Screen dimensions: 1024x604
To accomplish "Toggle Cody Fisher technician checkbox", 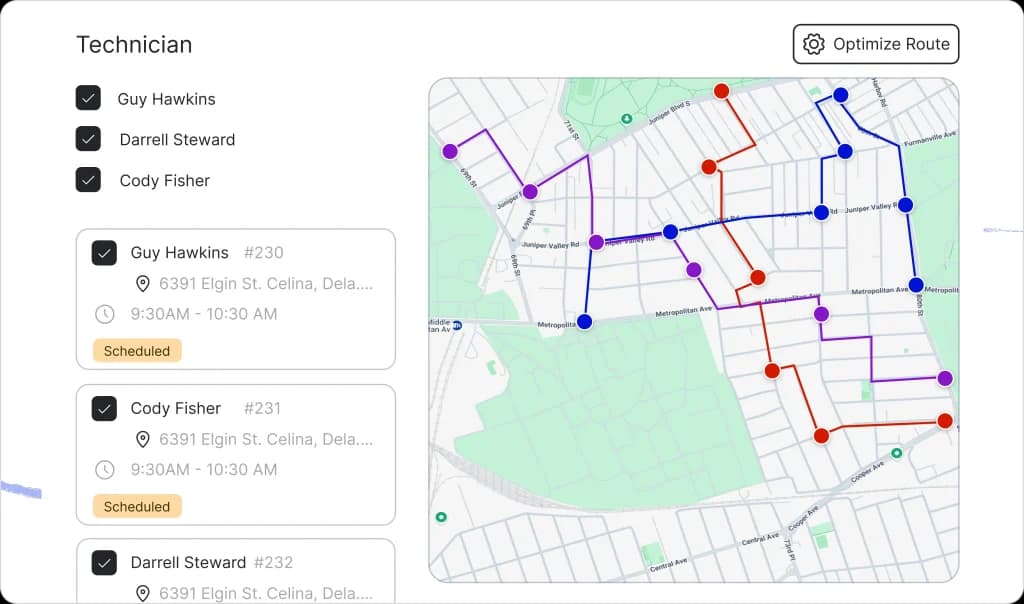I will pos(89,180).
